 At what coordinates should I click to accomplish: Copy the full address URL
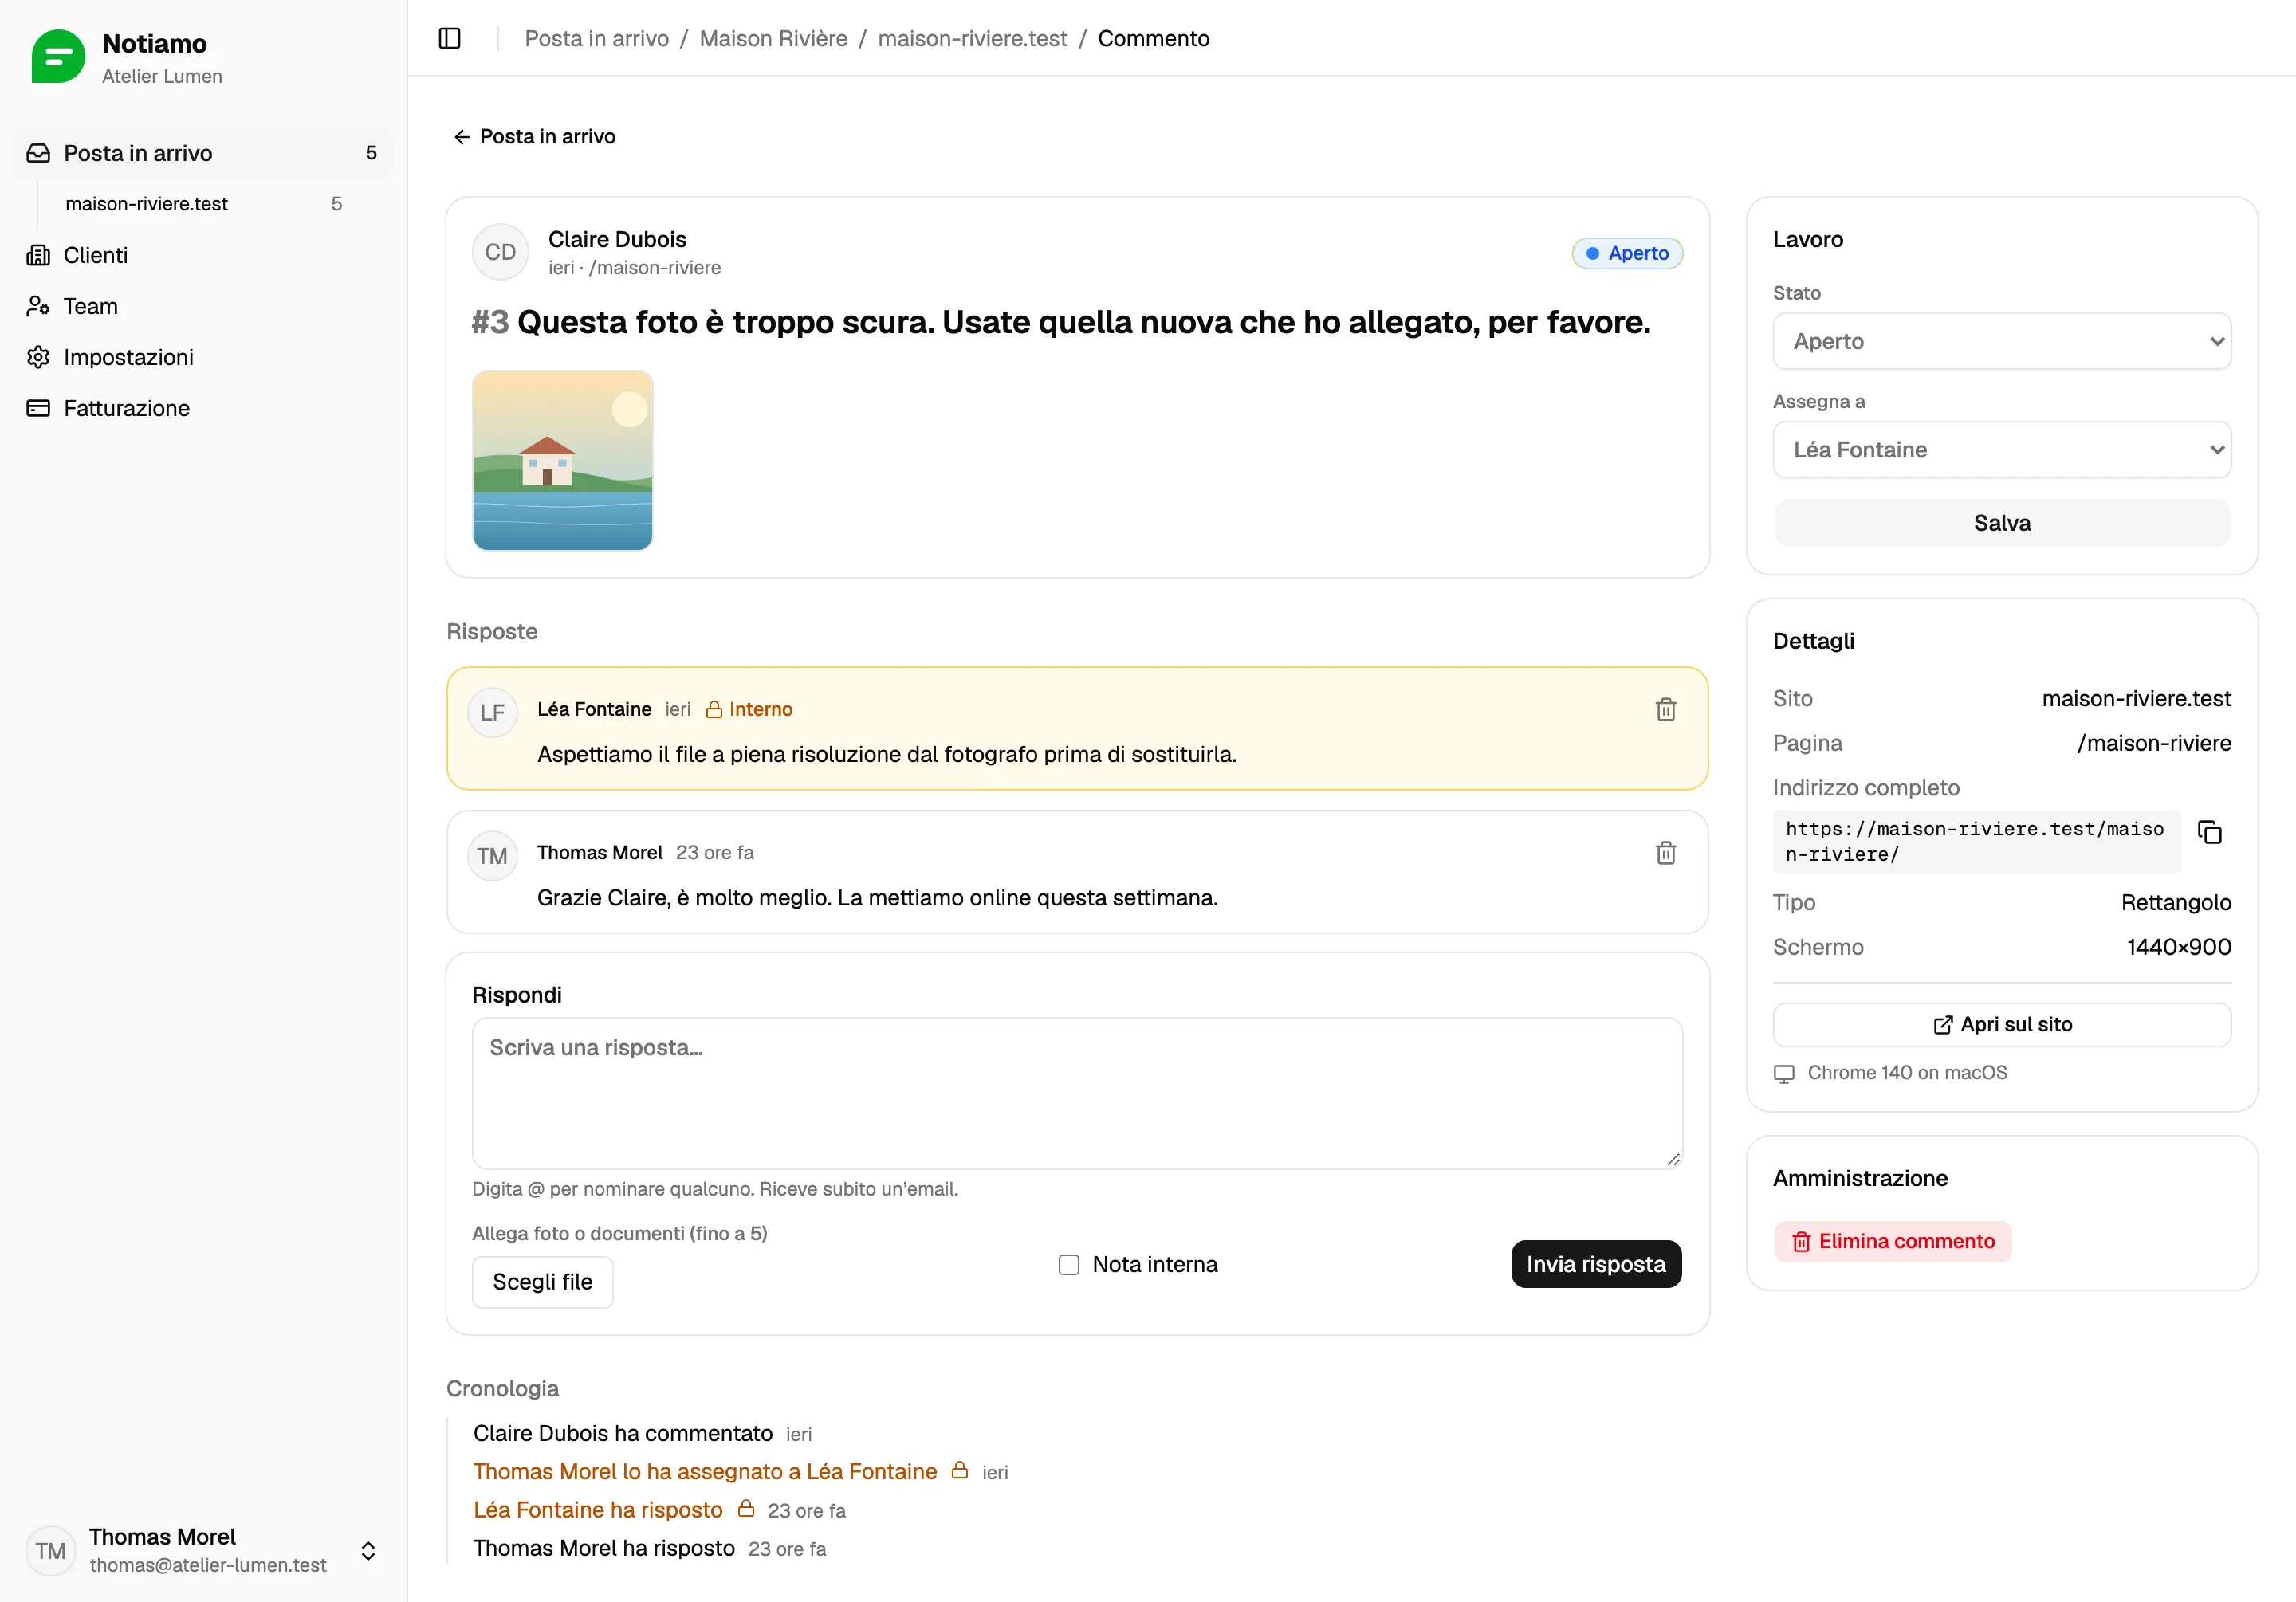click(x=2209, y=831)
